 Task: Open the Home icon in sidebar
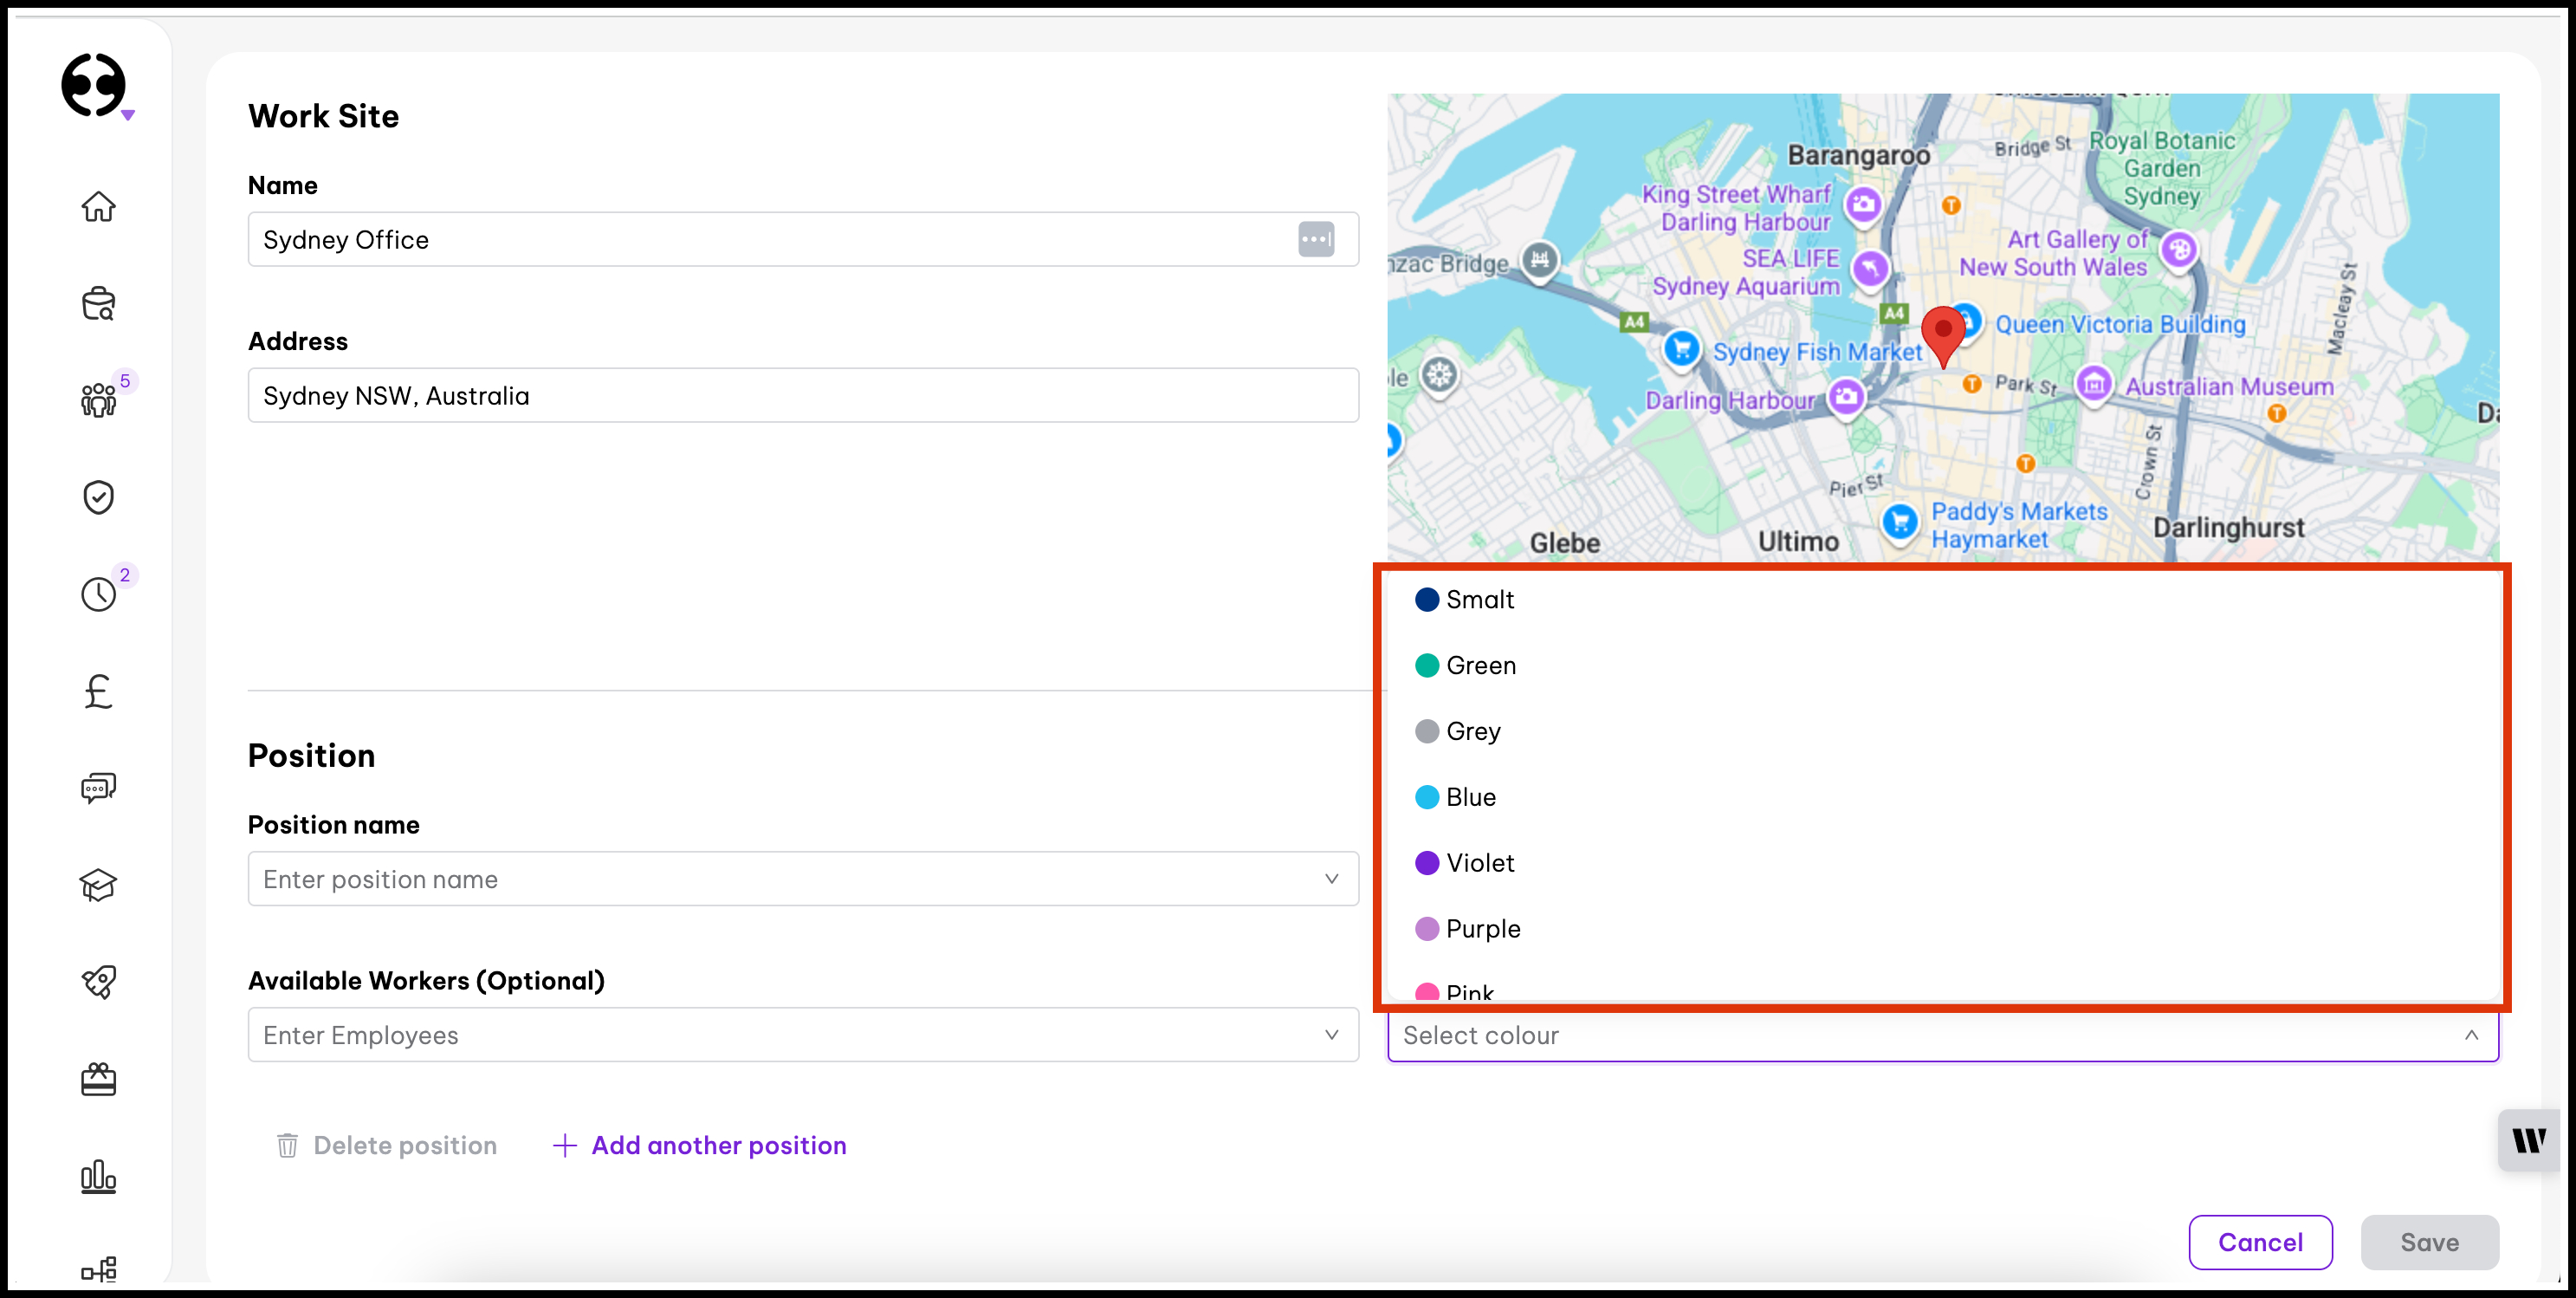coord(98,207)
